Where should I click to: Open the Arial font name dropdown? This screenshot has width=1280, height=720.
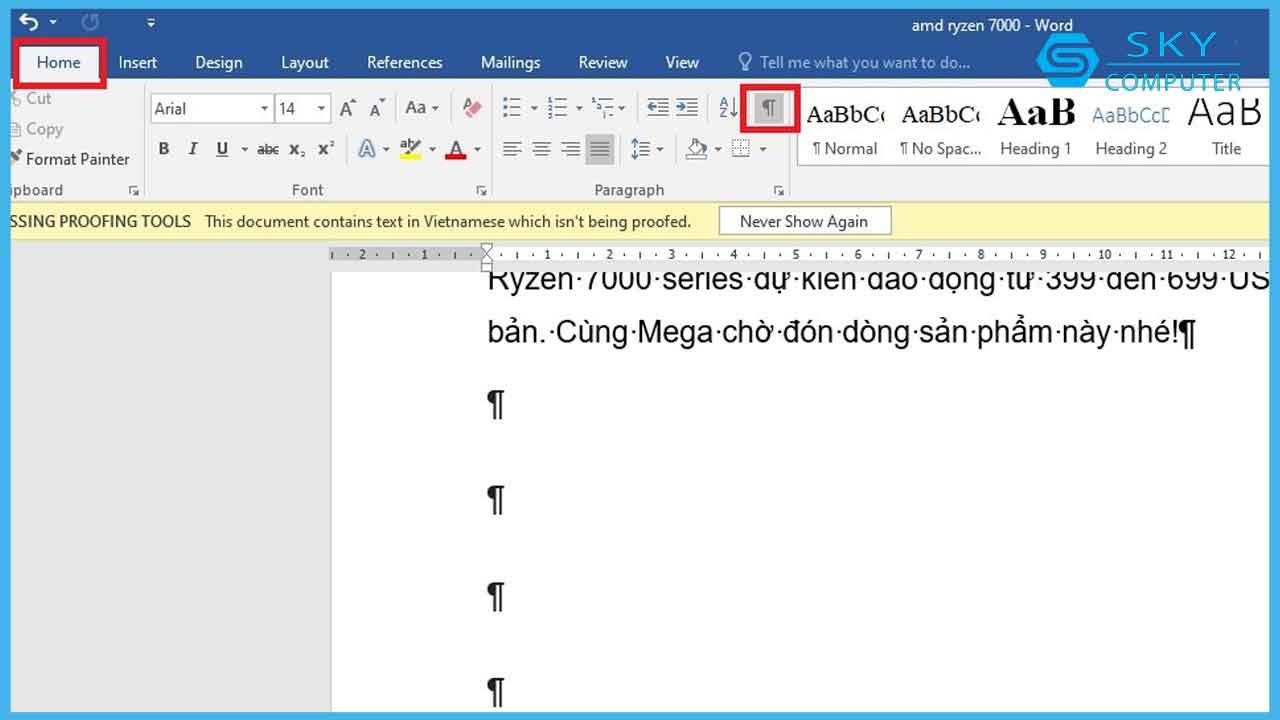click(x=264, y=109)
